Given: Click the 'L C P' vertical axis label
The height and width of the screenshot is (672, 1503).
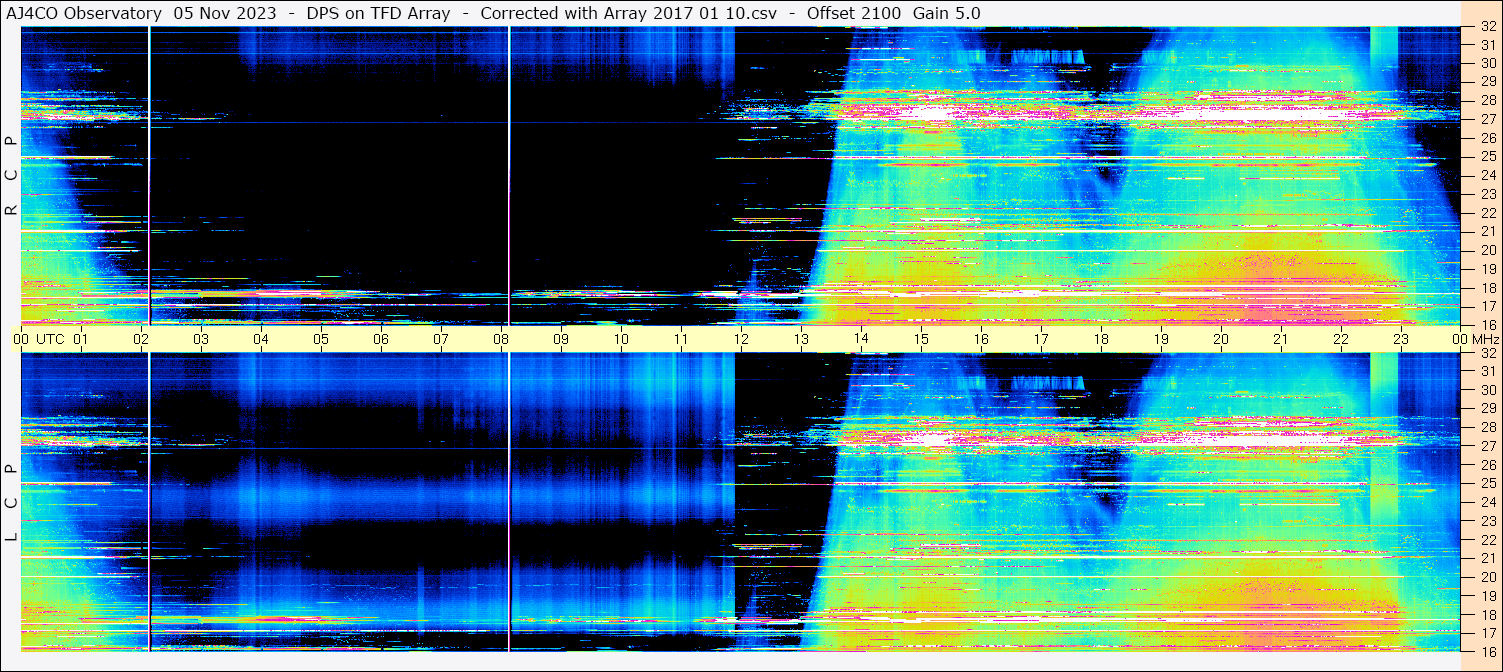Looking at the screenshot, I should coord(11,502).
